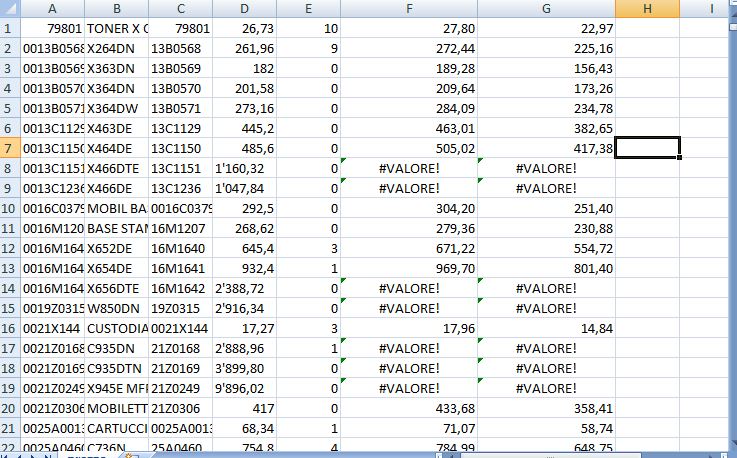
Task: Click cell with value 3'899,80
Action: (244, 368)
